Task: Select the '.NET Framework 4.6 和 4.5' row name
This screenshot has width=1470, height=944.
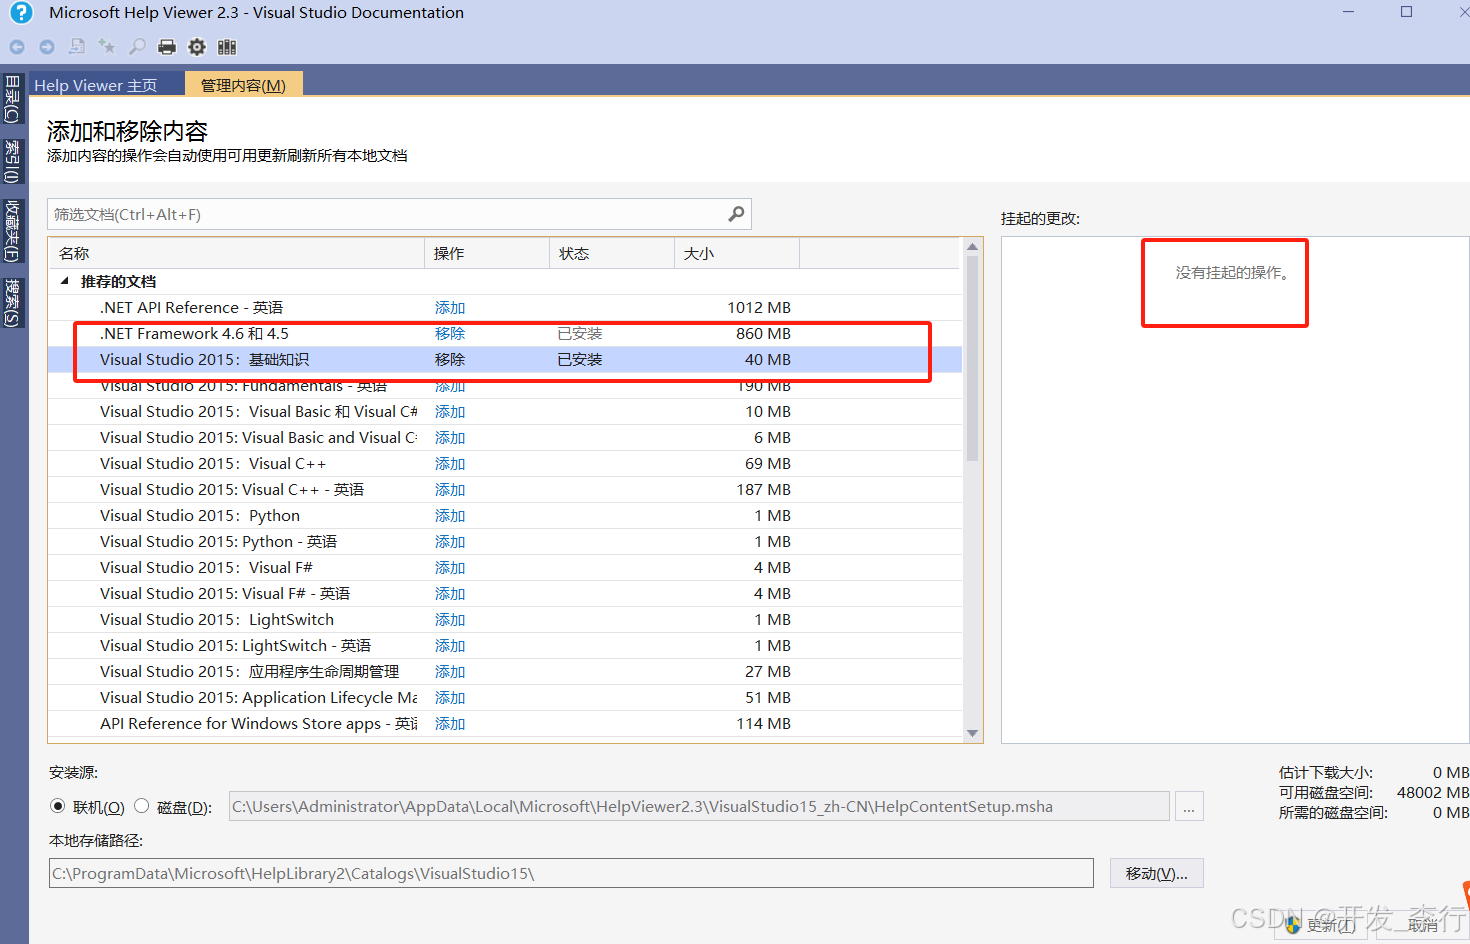Action: tap(194, 334)
